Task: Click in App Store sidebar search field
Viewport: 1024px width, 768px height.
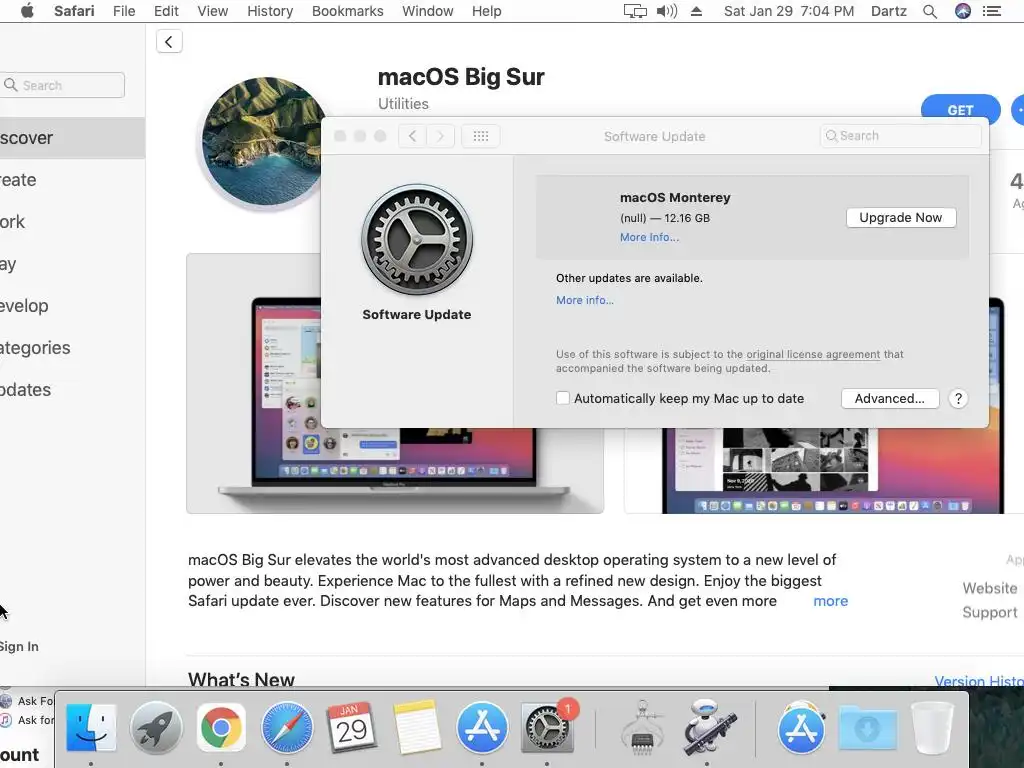Action: tap(63, 85)
